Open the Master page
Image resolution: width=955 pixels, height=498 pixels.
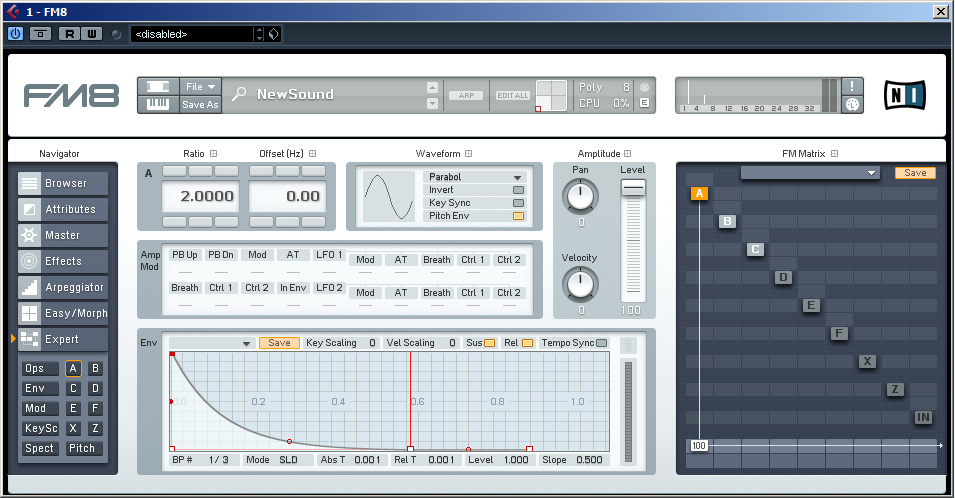tap(63, 235)
